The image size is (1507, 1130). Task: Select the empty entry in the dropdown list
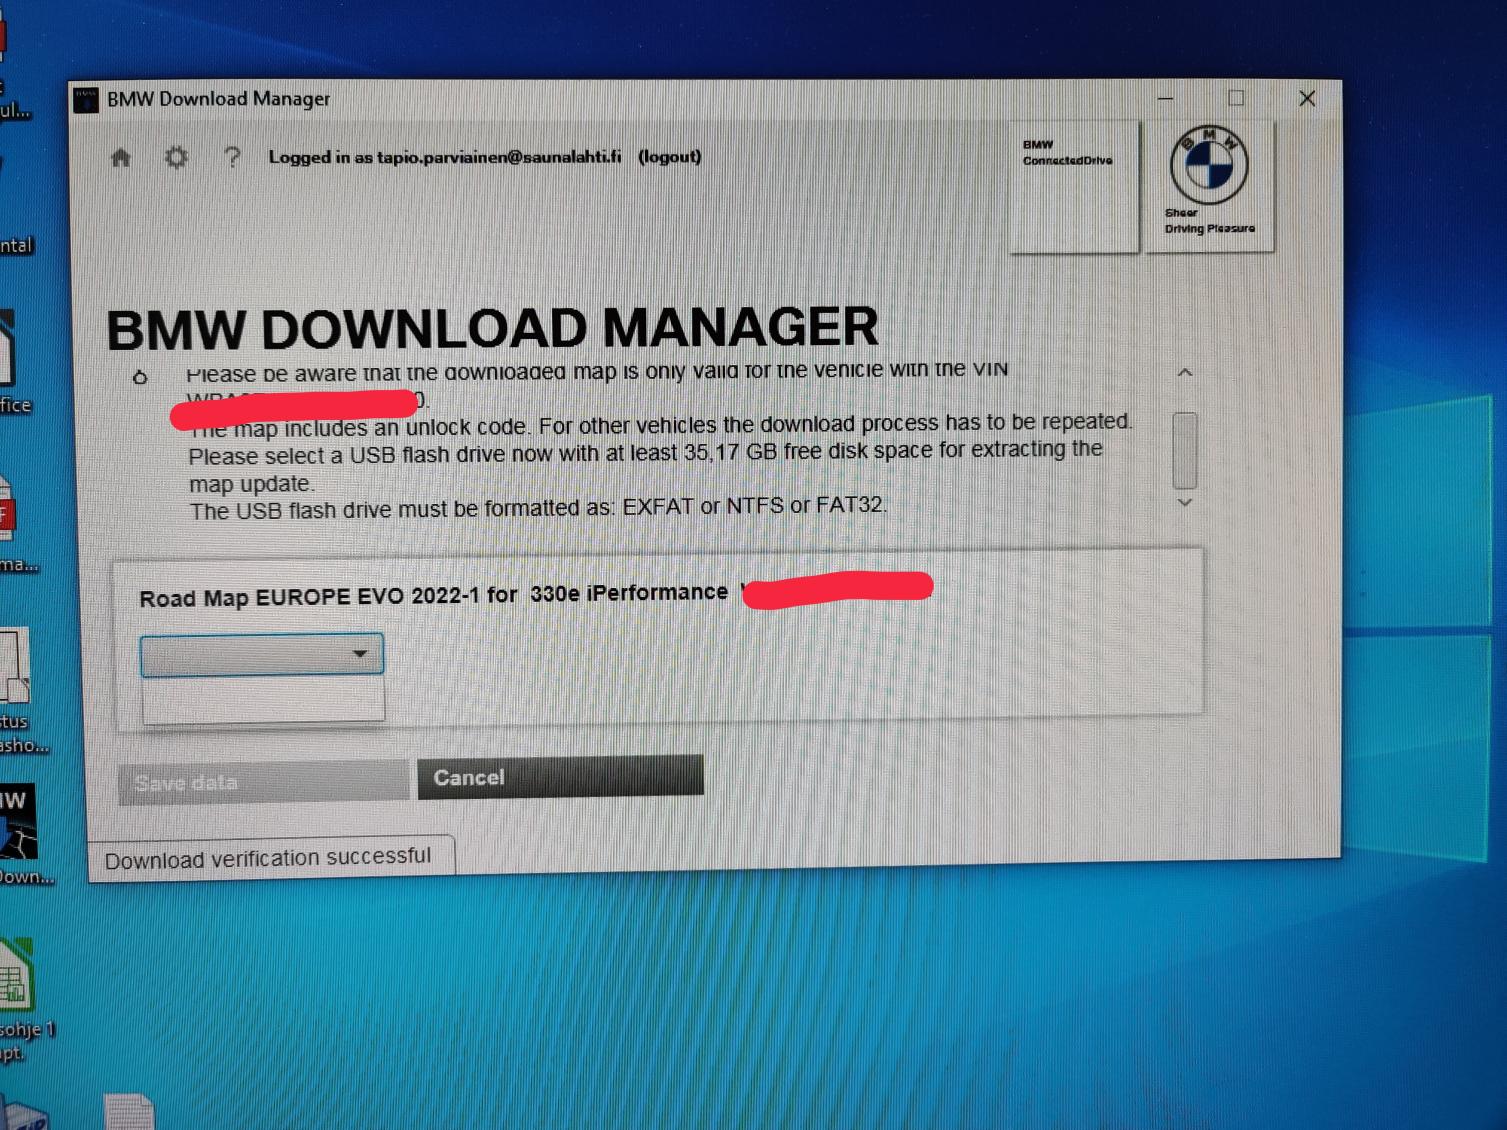tap(263, 699)
